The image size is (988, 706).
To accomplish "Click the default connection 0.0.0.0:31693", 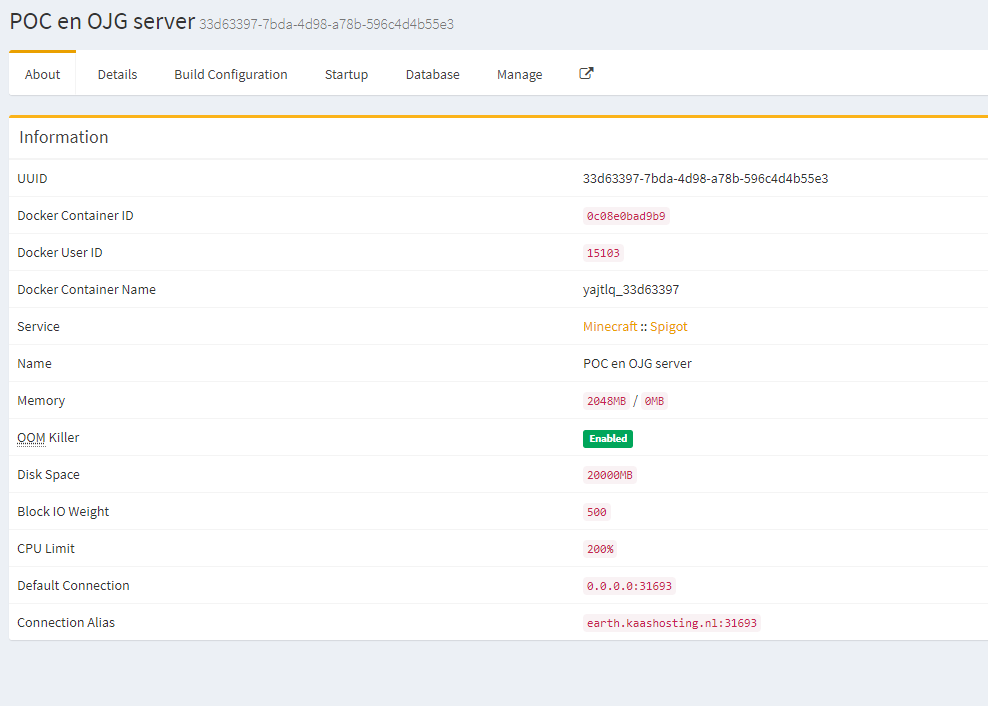I will pos(629,586).
